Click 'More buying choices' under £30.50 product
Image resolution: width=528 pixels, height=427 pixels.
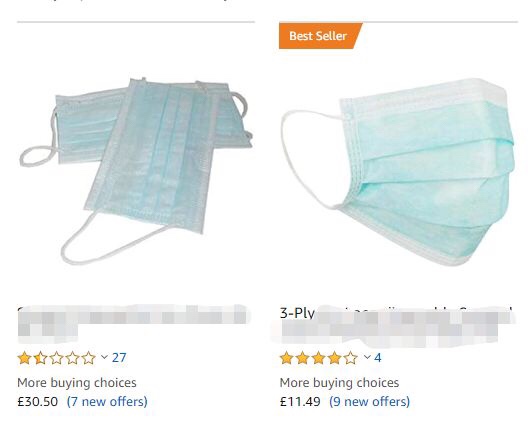point(77,383)
